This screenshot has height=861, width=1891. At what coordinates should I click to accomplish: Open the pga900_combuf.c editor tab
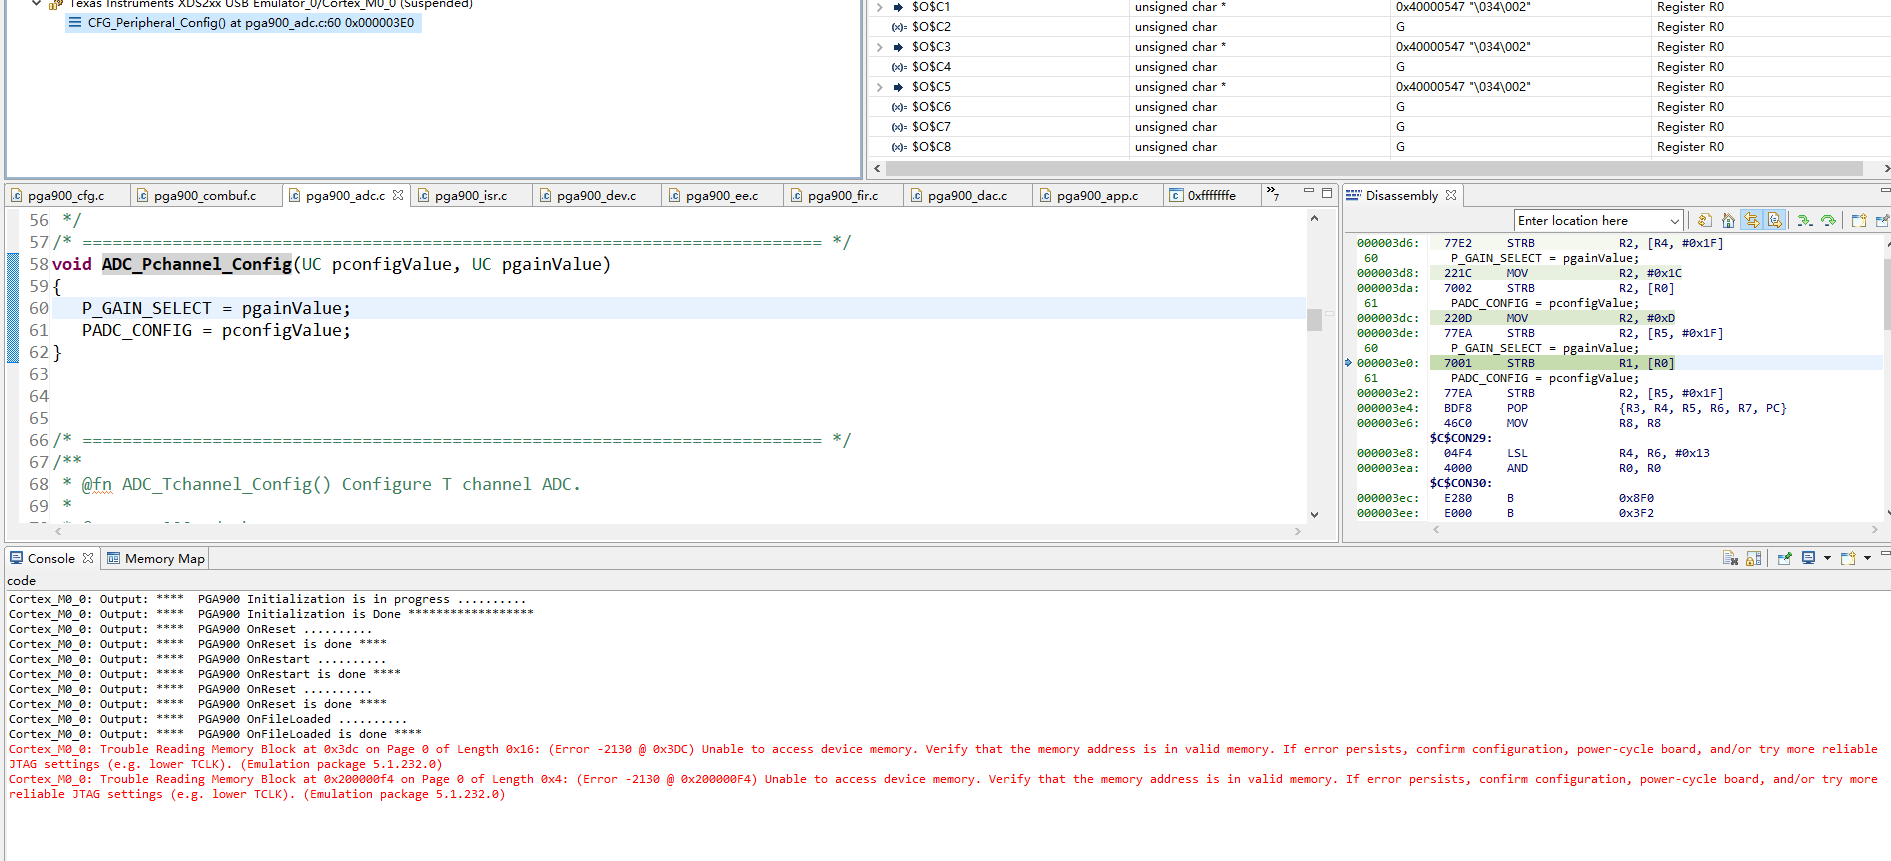[x=204, y=195]
